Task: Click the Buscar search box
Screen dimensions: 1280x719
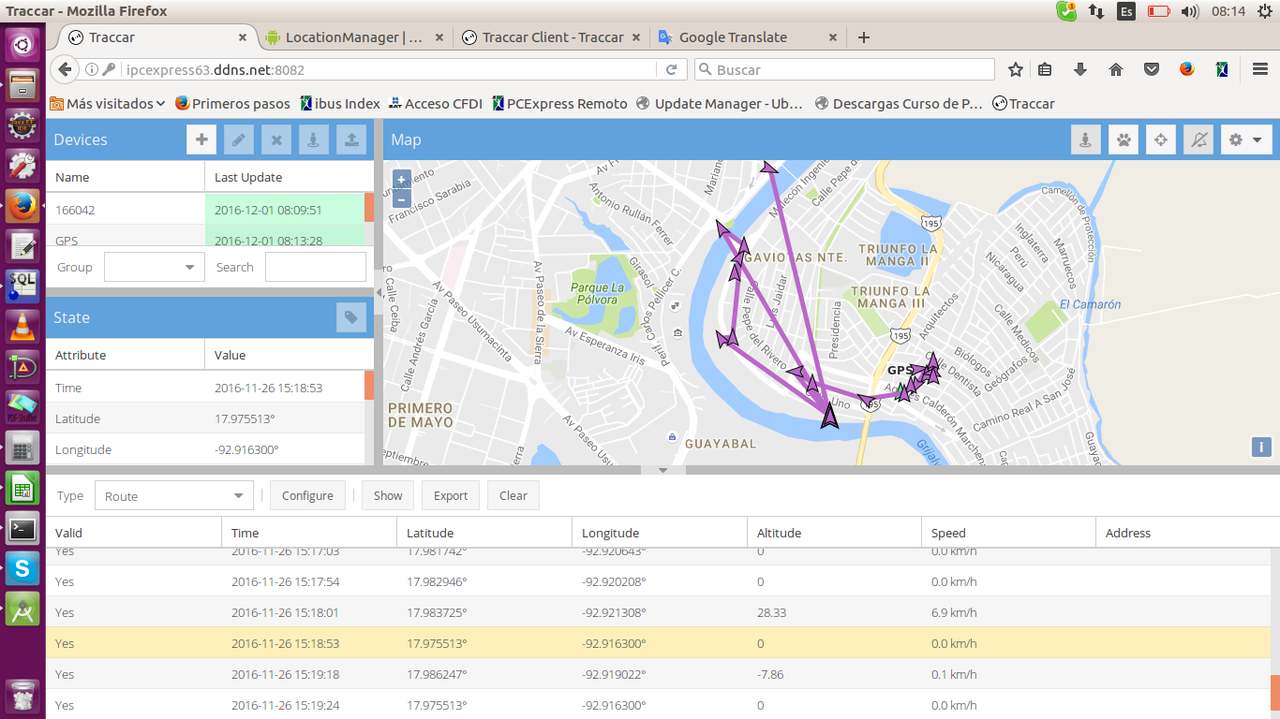Action: 845,70
